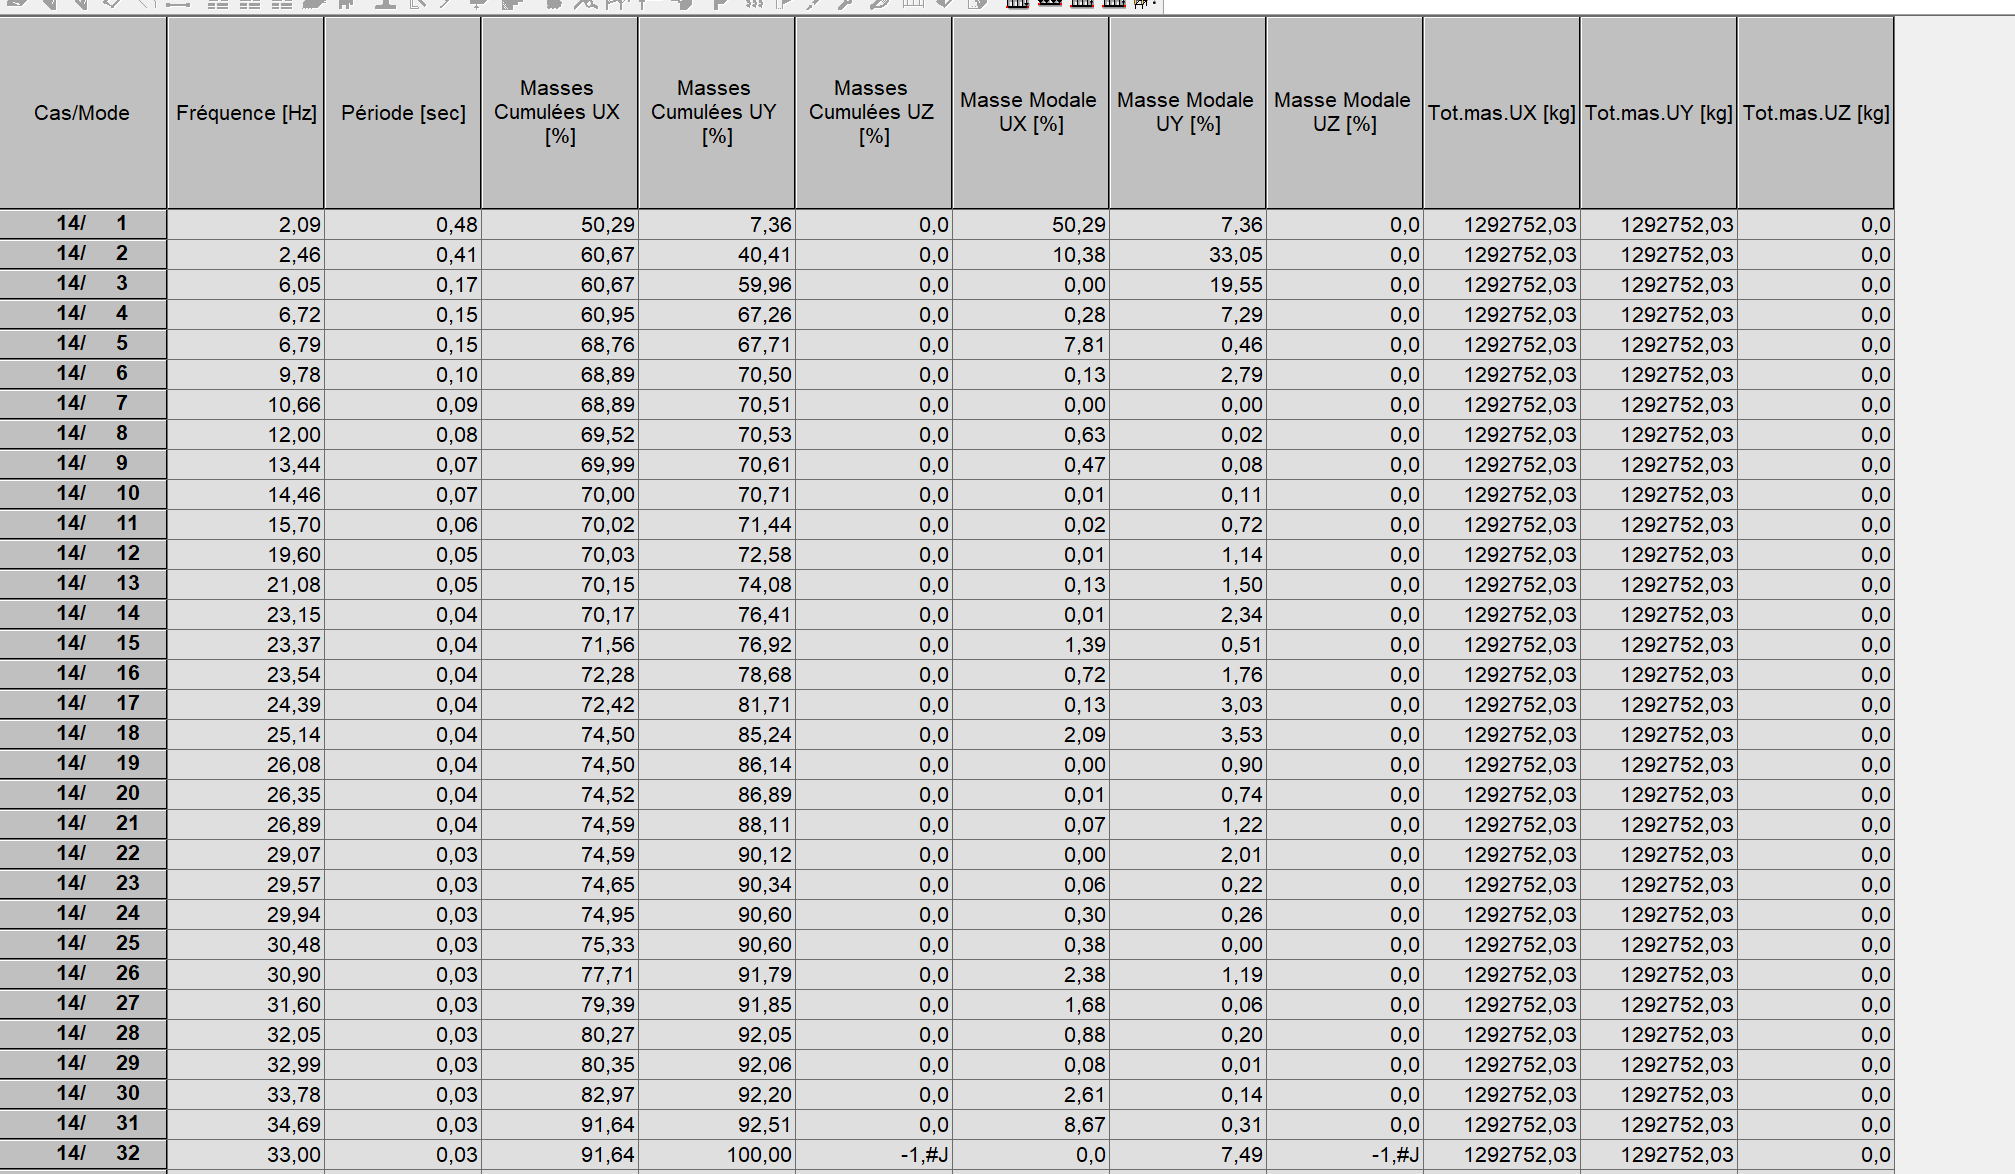Select row header 14/ 2
This screenshot has width=2015, height=1174.
tap(83, 254)
